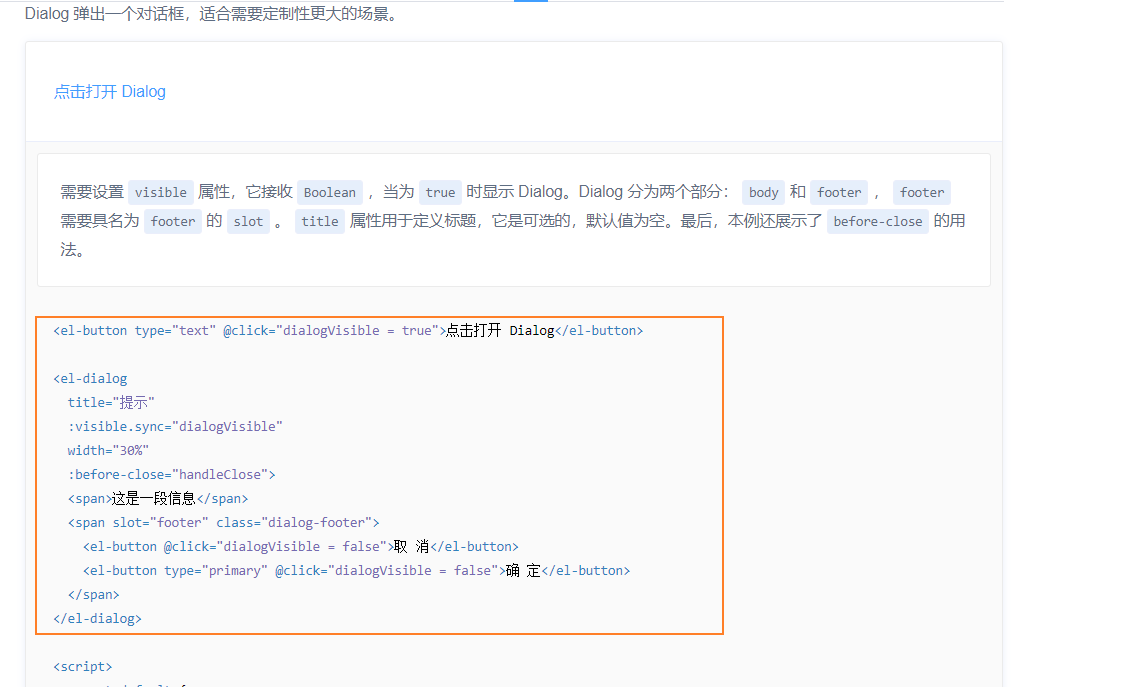Click the 'slot' inline code tag
This screenshot has width=1133, height=687.
(x=248, y=221)
